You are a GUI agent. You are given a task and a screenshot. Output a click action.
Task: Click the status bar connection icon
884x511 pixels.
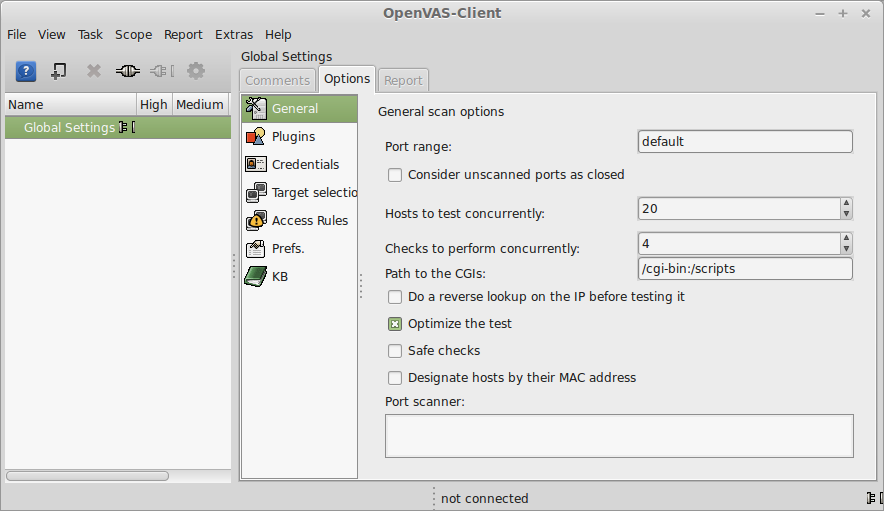[874, 498]
